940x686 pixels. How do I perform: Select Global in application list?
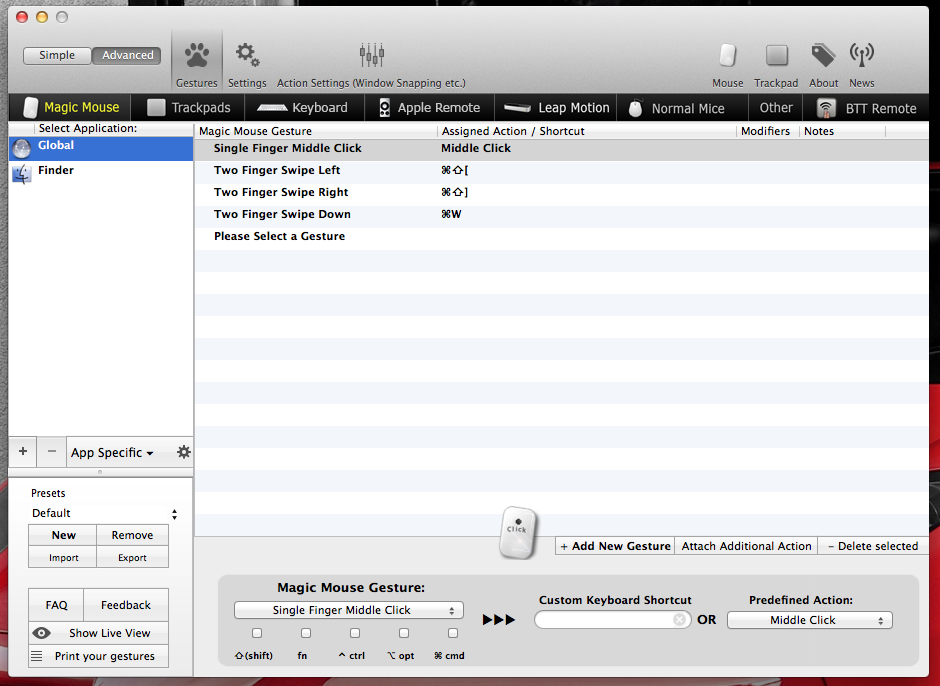point(101,148)
